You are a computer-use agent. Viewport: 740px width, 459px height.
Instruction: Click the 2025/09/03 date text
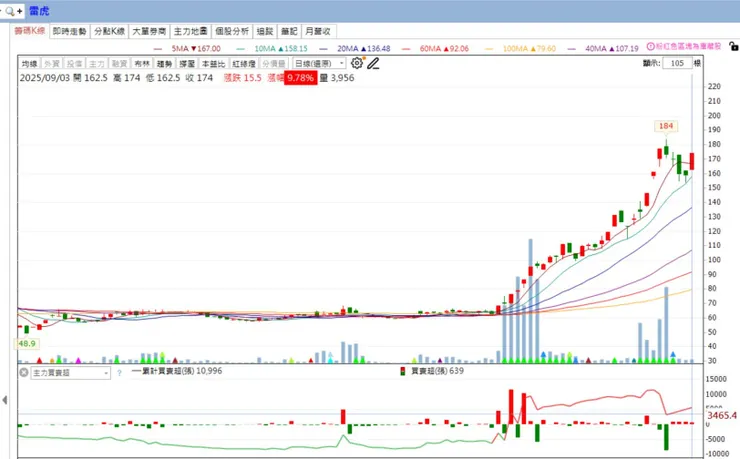45,78
